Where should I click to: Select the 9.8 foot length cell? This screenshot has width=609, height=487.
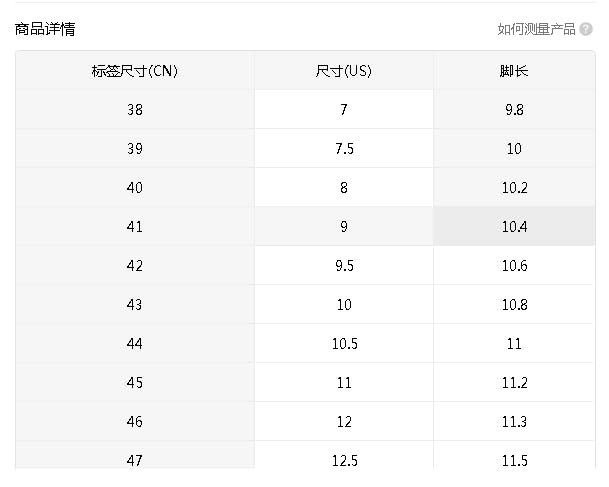coord(514,110)
